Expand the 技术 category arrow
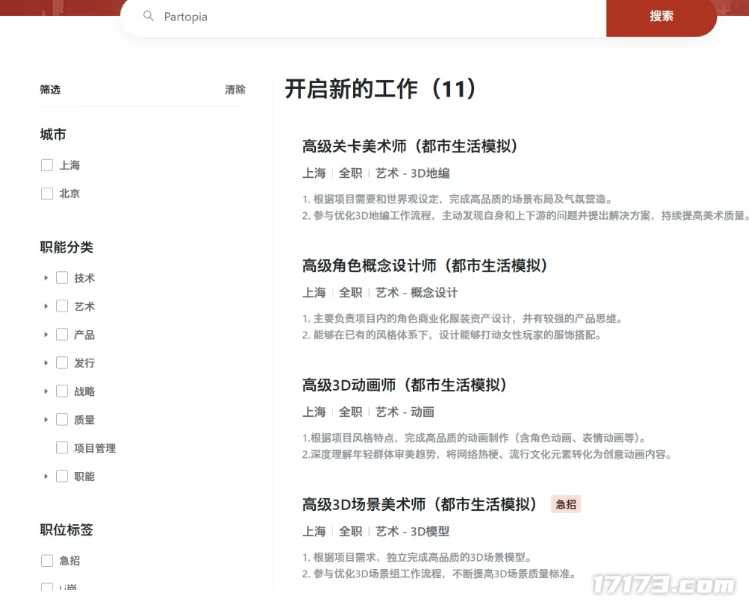This screenshot has width=749, height=606. click(x=46, y=278)
